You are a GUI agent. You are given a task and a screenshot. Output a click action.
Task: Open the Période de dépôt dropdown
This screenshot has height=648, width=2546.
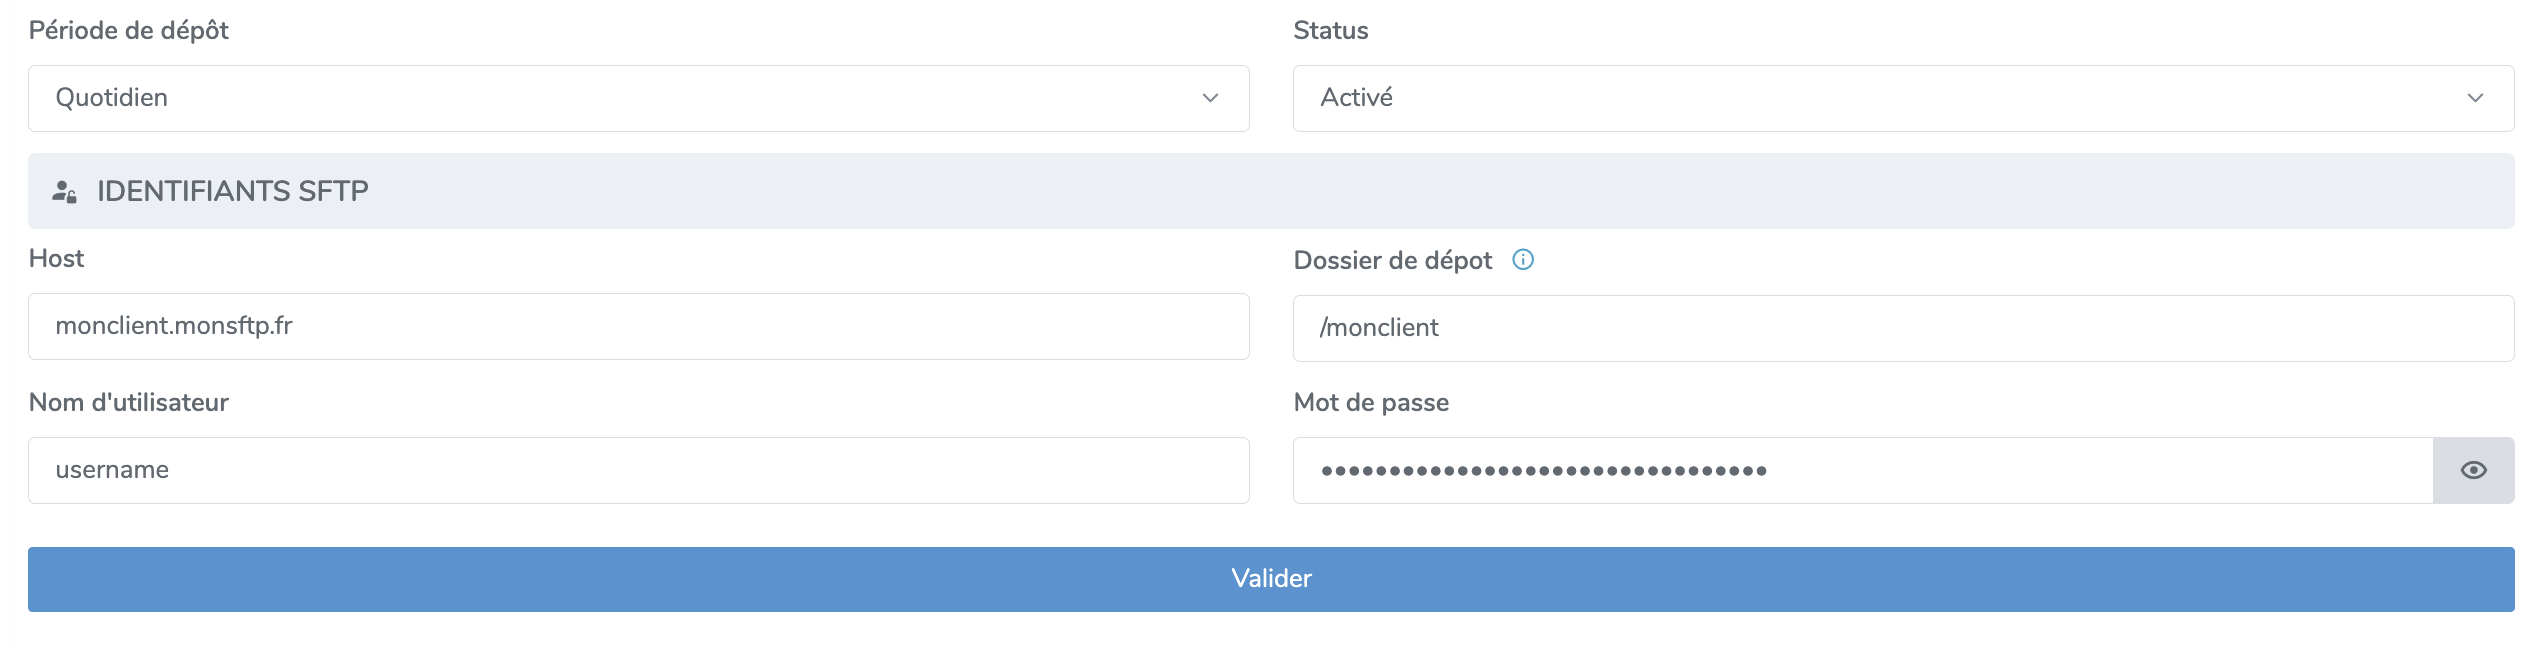click(638, 98)
